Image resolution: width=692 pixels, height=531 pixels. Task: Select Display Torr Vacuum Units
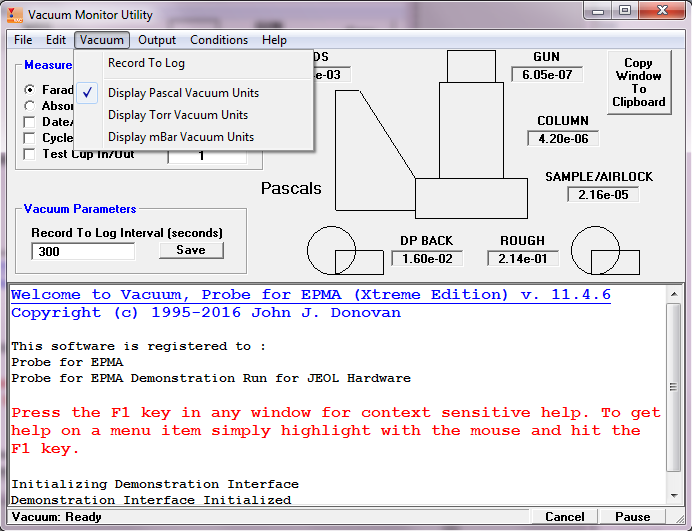tap(178, 115)
